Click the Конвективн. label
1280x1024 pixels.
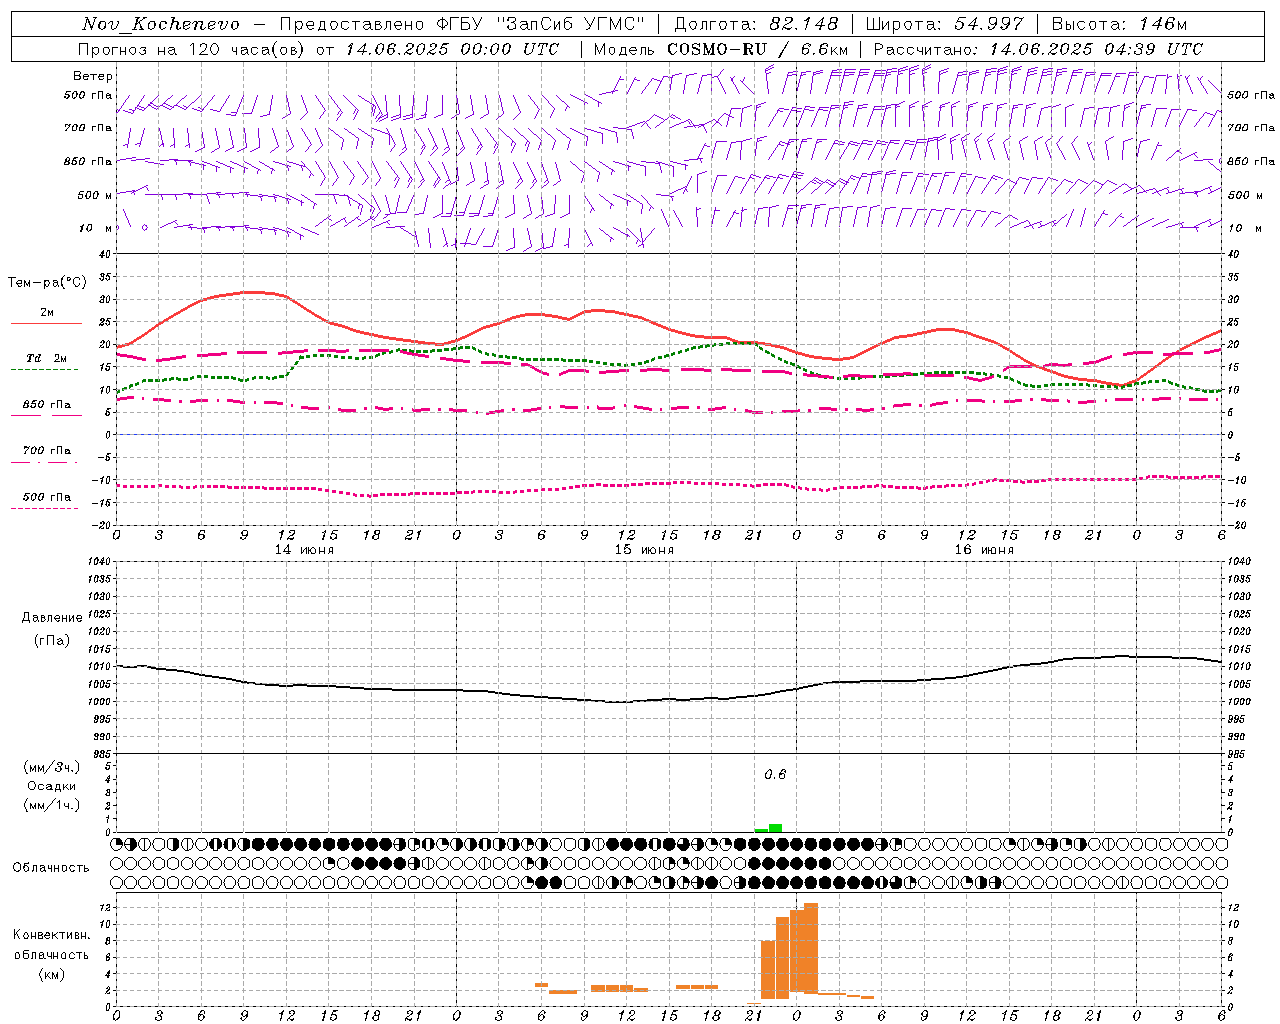(x=51, y=935)
